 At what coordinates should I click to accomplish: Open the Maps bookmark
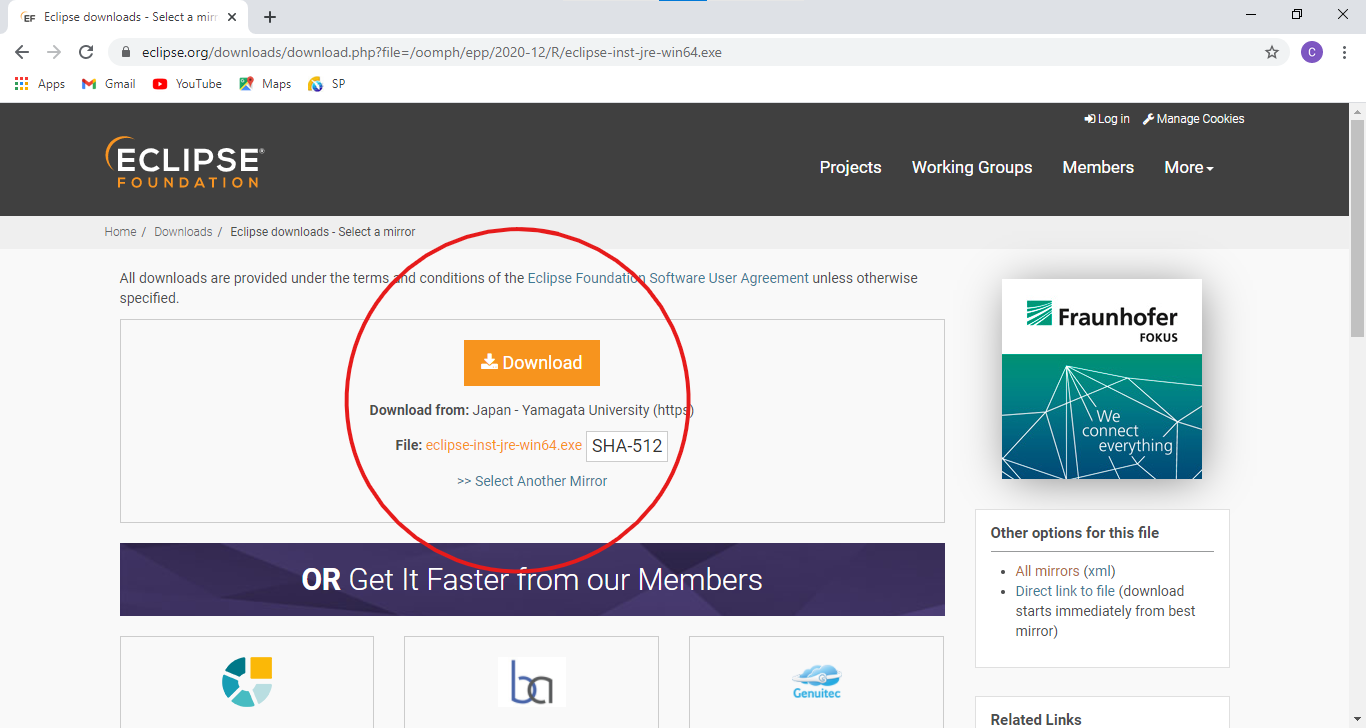coord(265,84)
